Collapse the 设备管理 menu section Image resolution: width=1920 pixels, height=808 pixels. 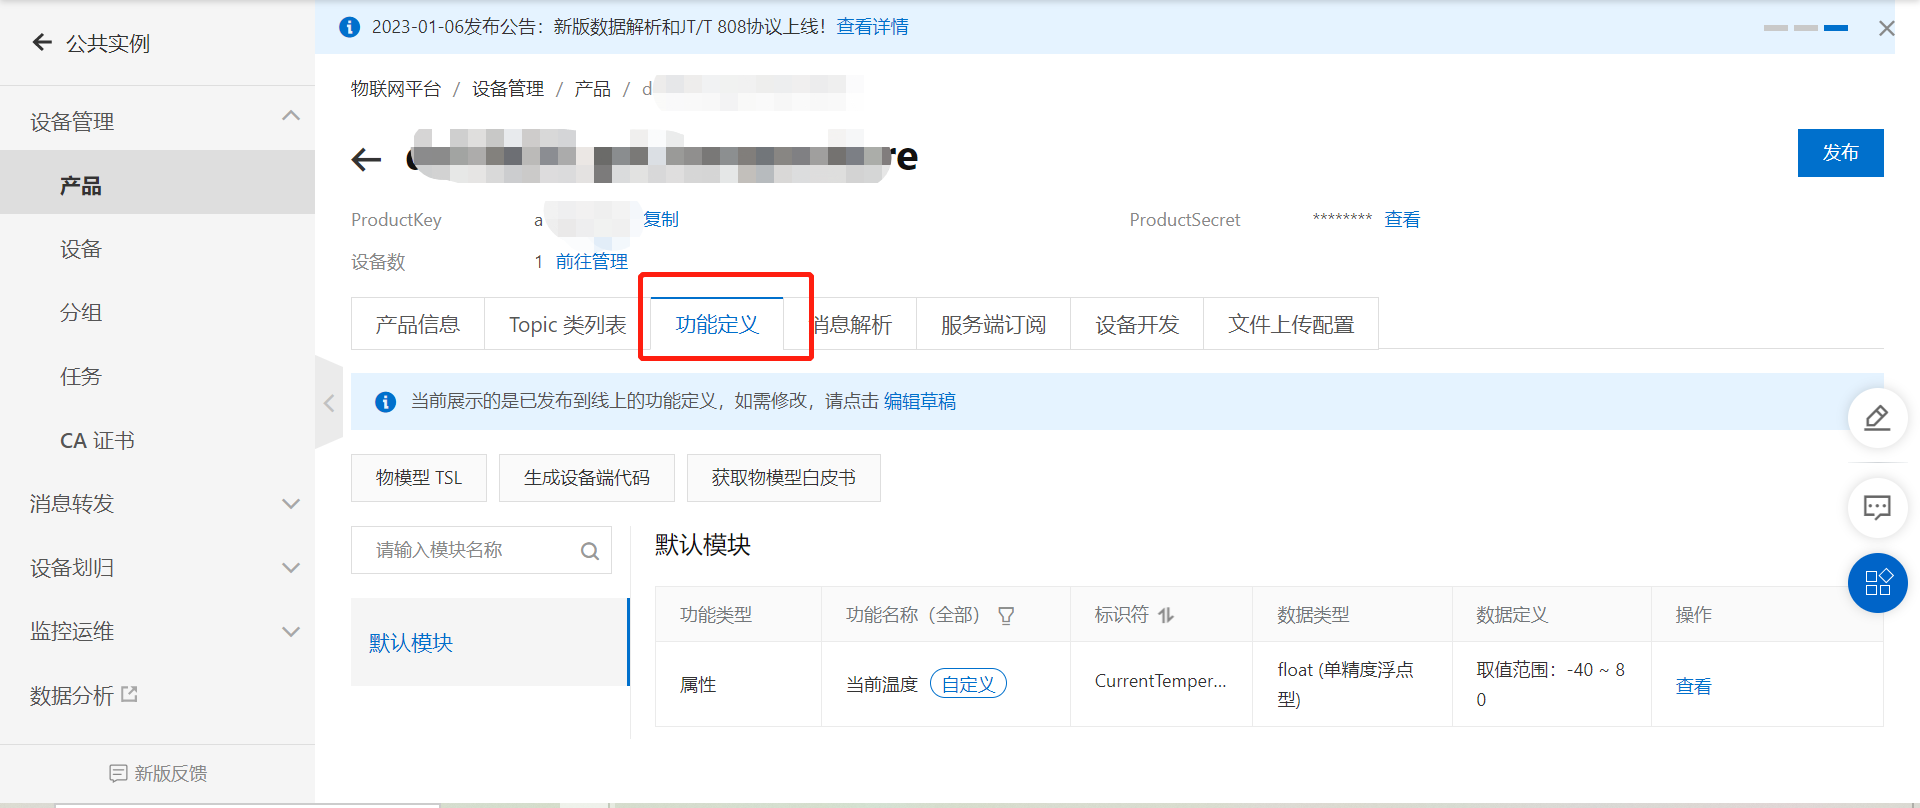pos(291,116)
